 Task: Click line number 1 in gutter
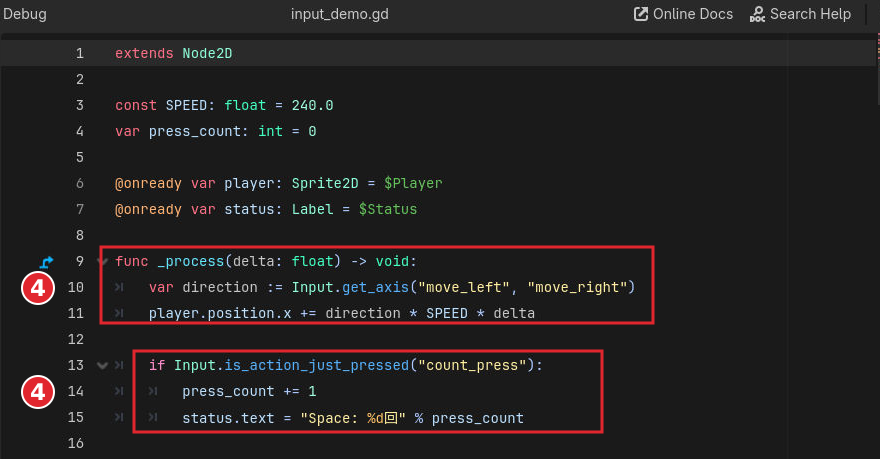coord(80,53)
